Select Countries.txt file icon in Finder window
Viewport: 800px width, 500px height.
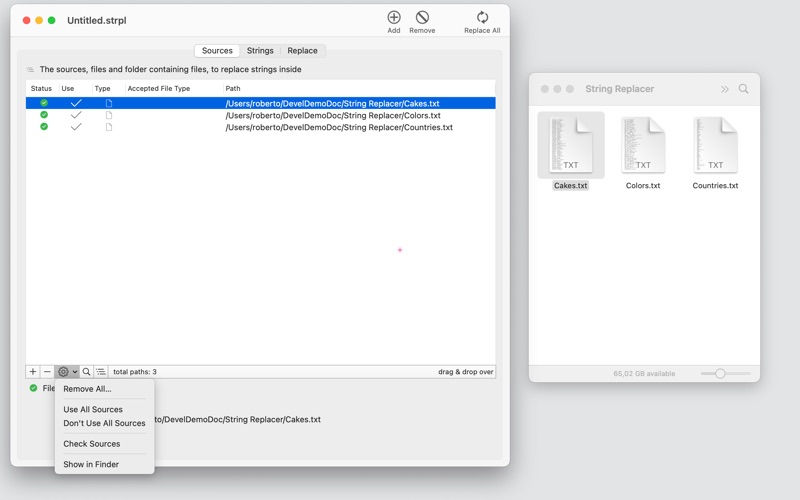point(715,144)
